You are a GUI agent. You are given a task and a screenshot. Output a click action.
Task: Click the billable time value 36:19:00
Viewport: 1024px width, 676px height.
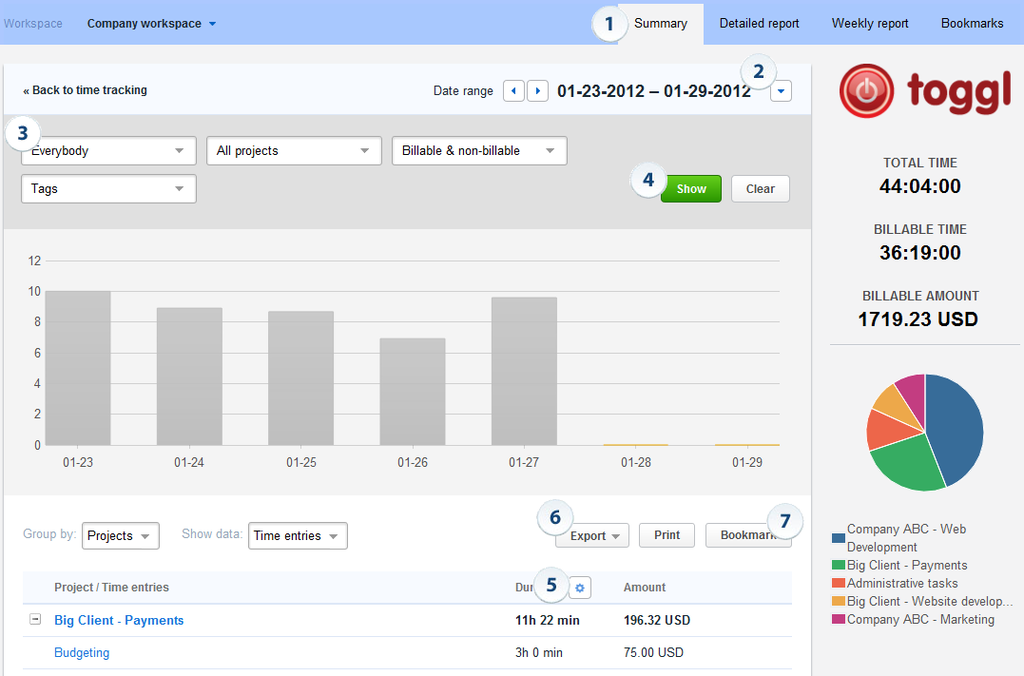[920, 253]
